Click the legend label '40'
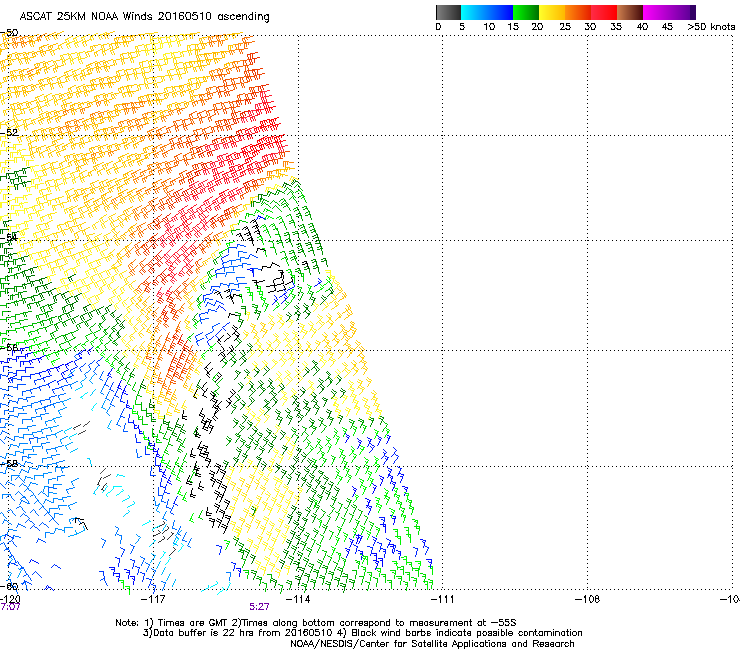 coord(642,27)
